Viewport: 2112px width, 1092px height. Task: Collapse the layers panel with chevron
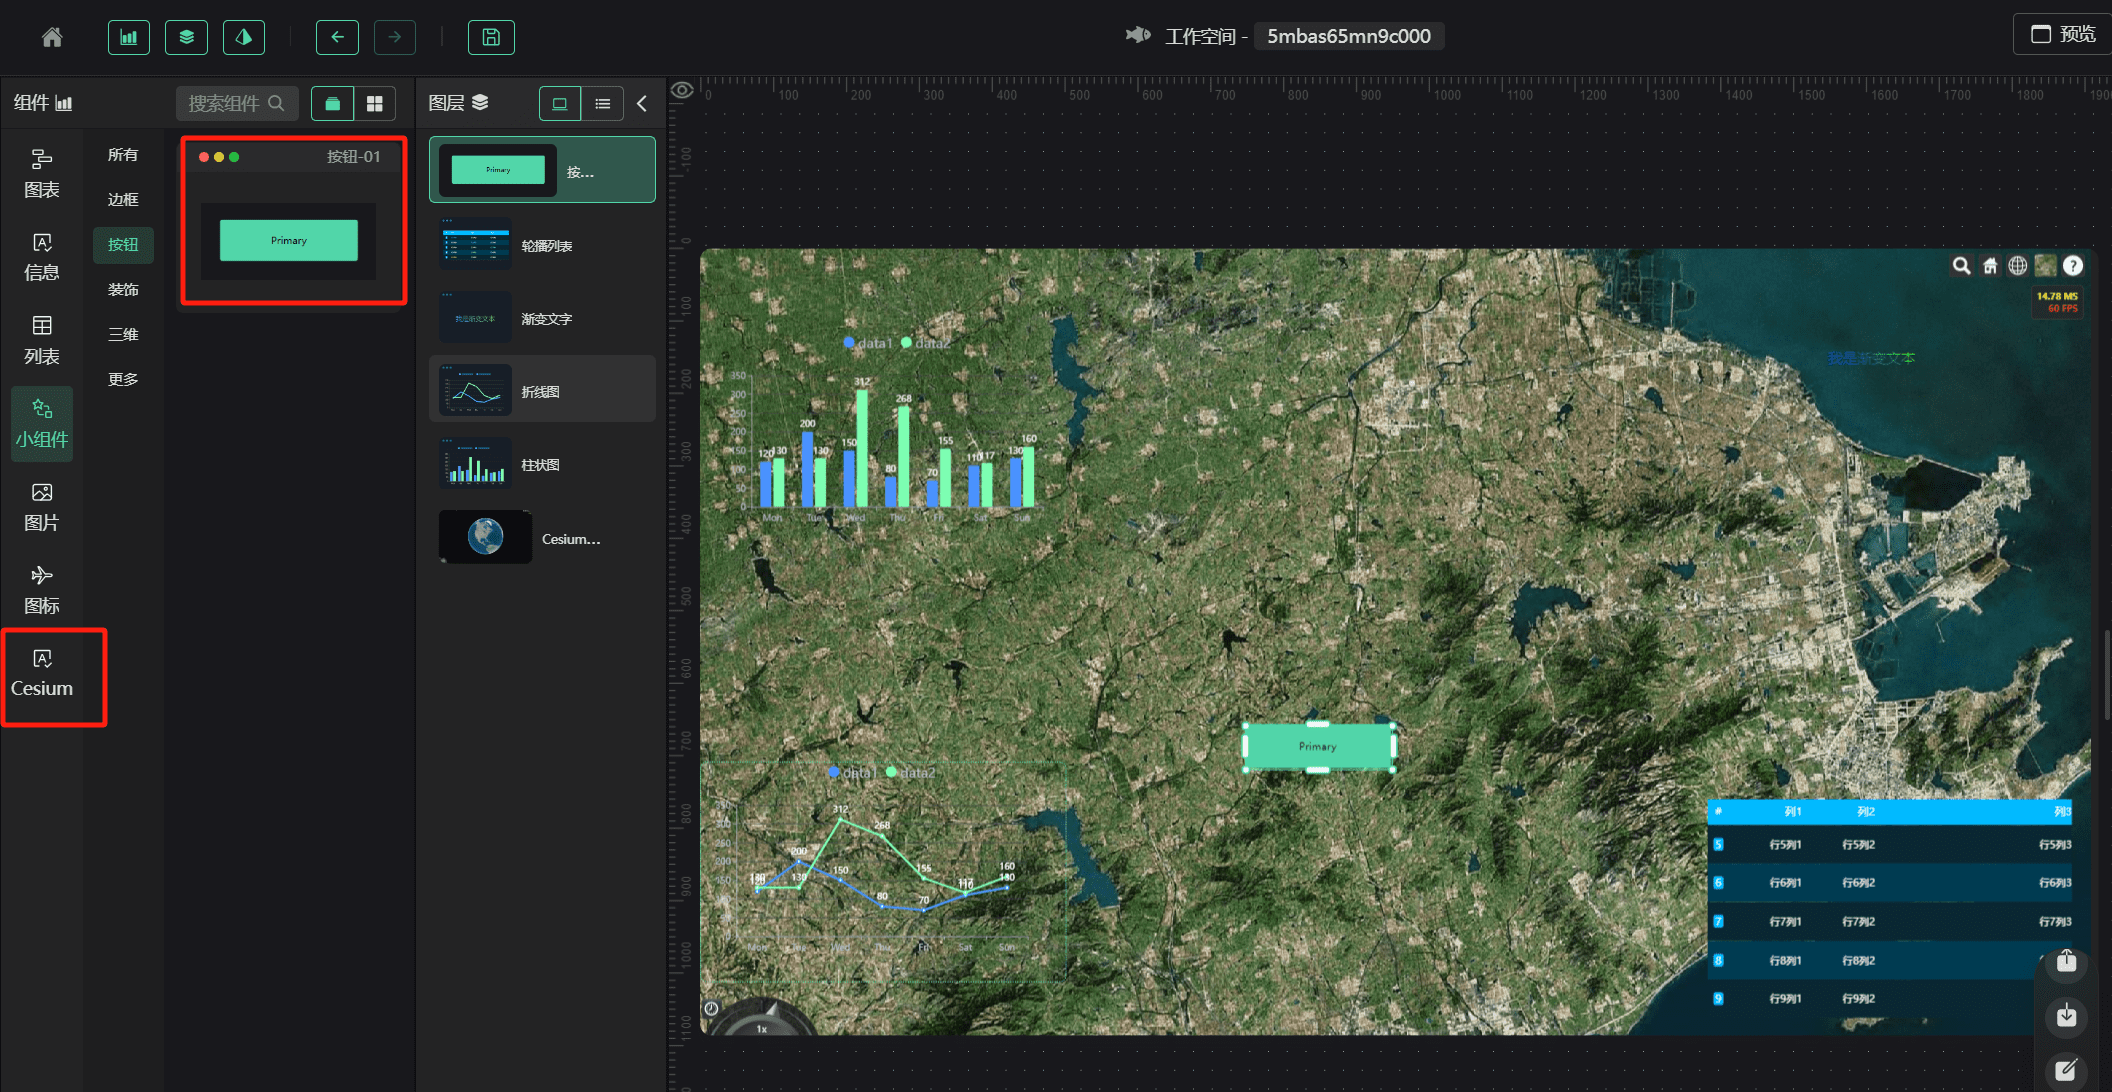coord(642,103)
